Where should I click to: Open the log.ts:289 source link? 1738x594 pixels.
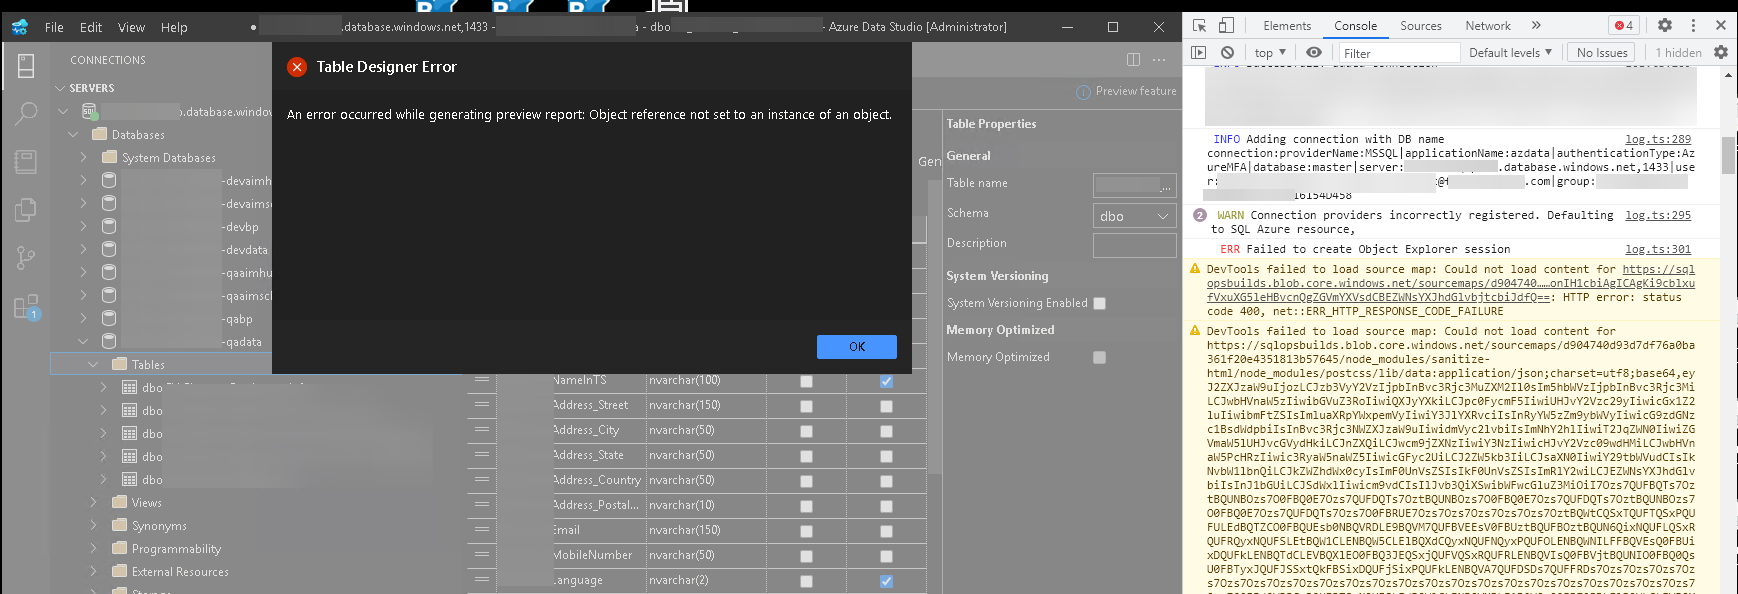click(x=1658, y=139)
